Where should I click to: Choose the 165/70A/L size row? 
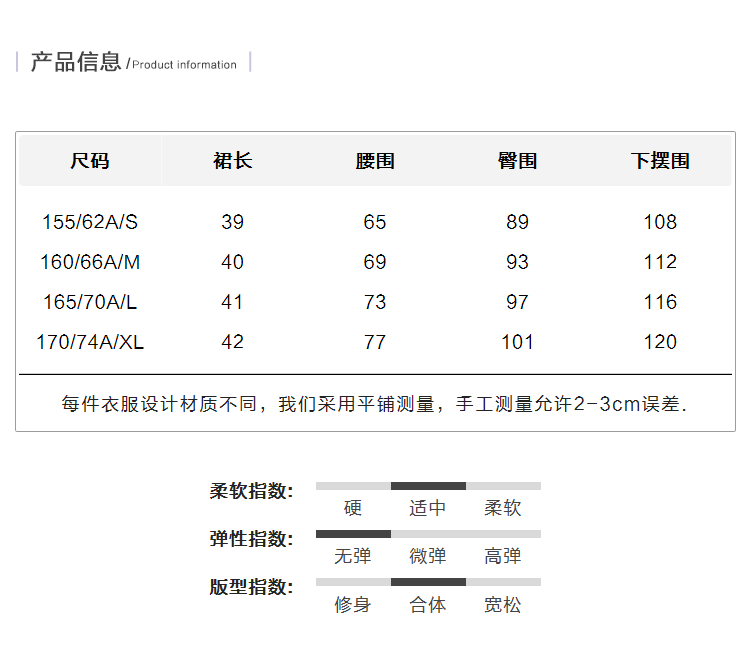click(90, 302)
